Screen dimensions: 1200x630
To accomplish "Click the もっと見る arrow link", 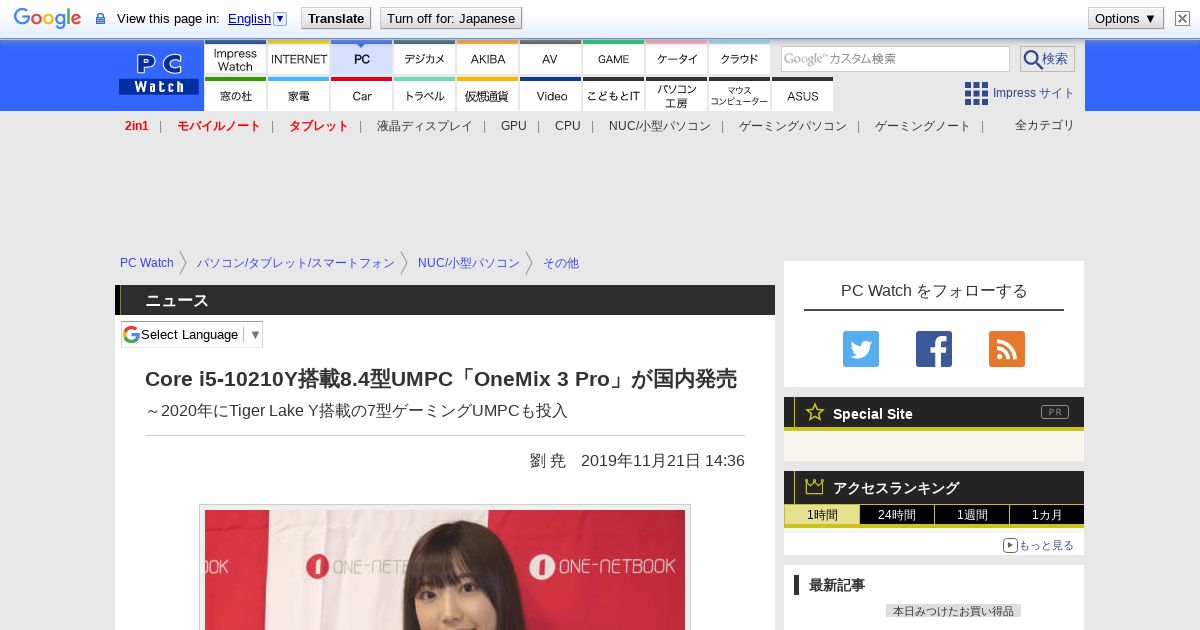I will coord(1038,545).
